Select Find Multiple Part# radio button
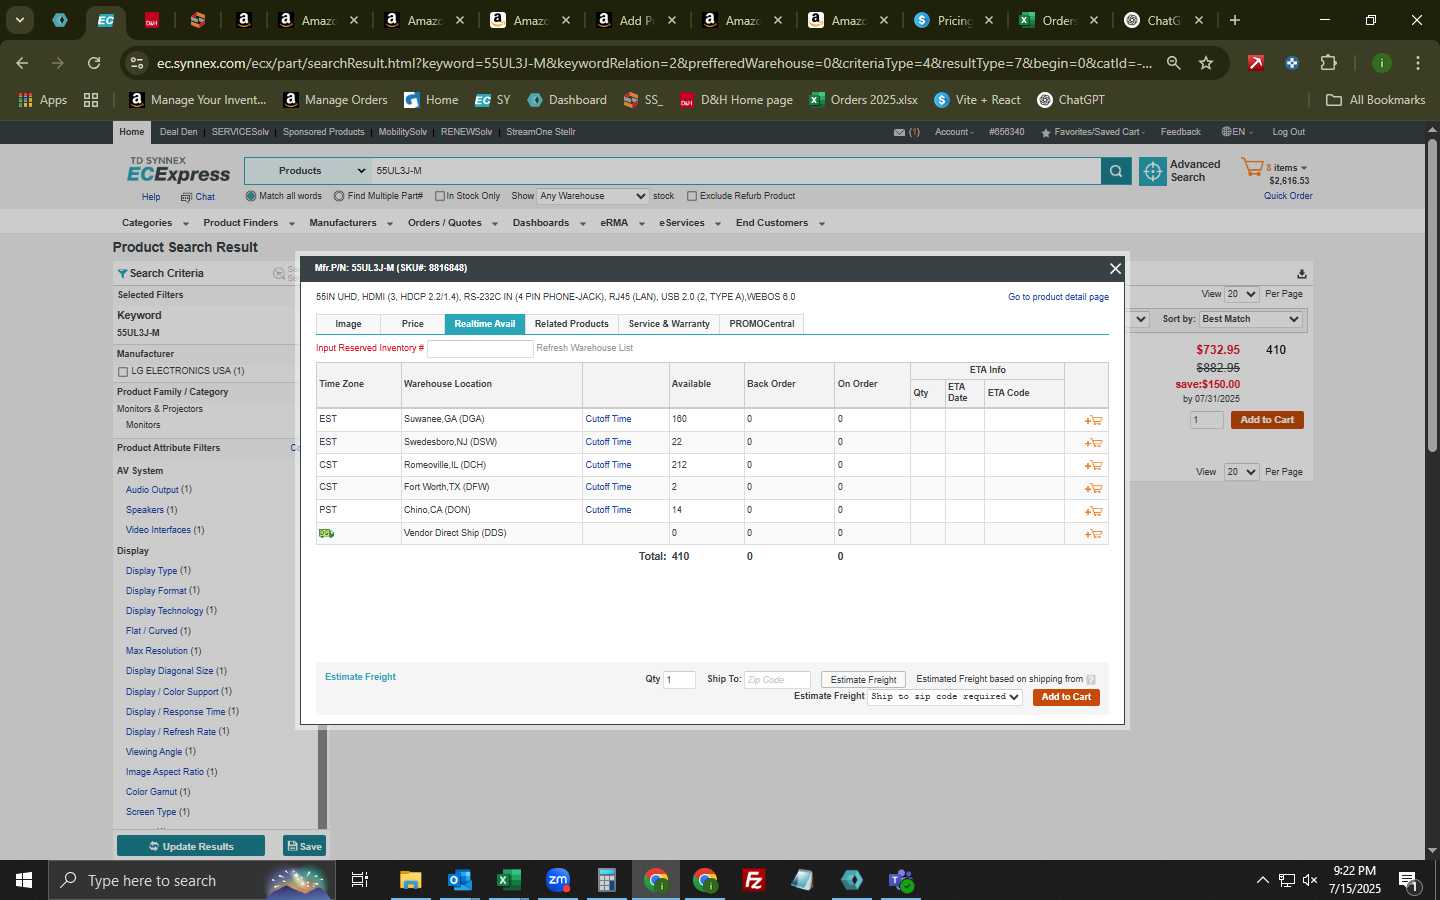The width and height of the screenshot is (1440, 900). (339, 196)
